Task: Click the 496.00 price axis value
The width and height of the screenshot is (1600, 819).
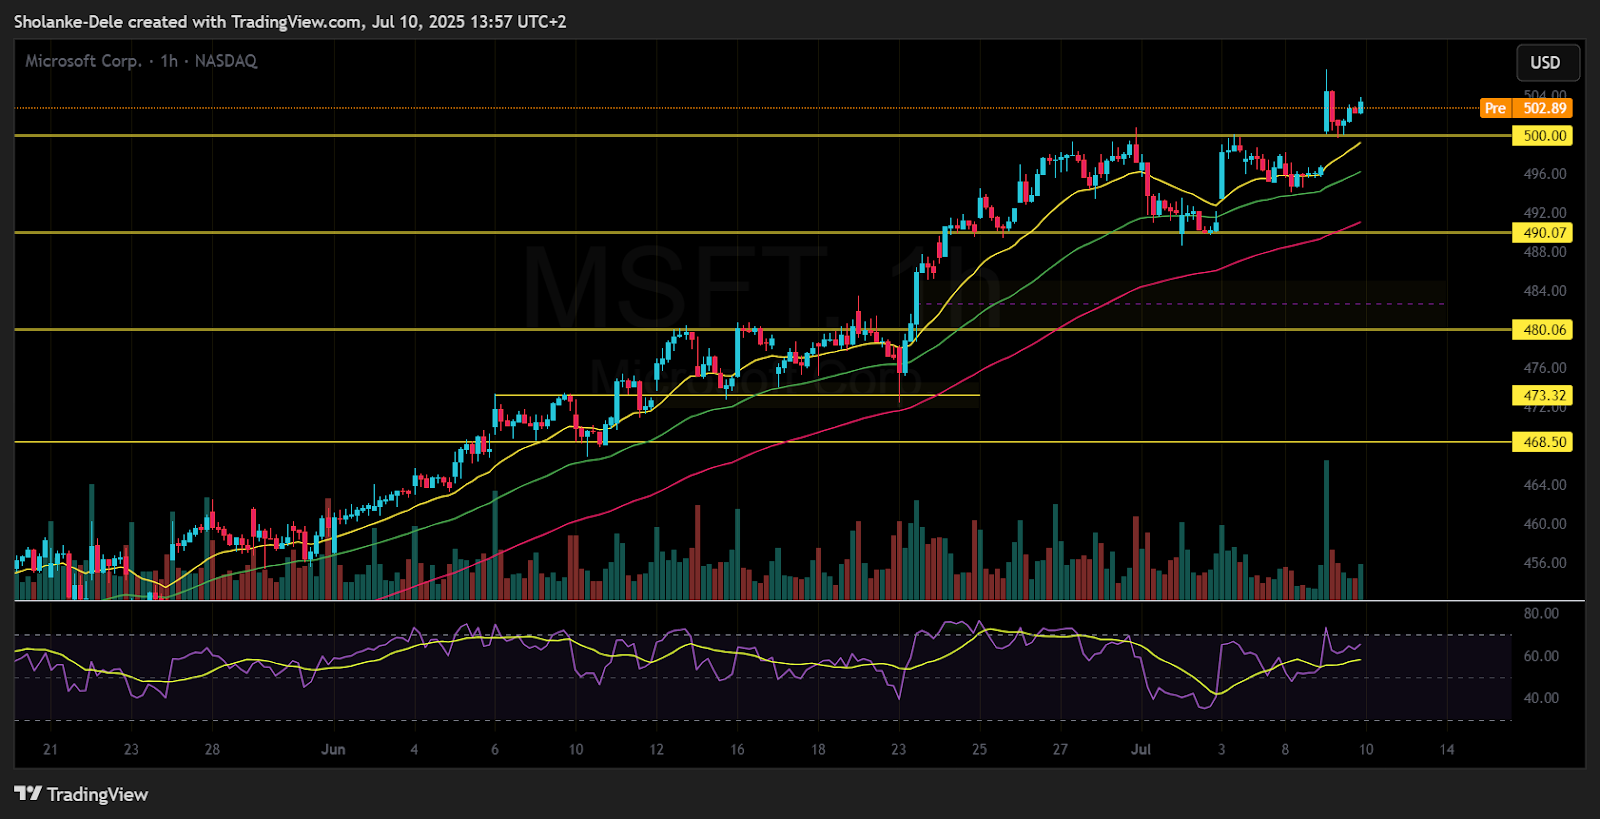Action: pos(1545,174)
